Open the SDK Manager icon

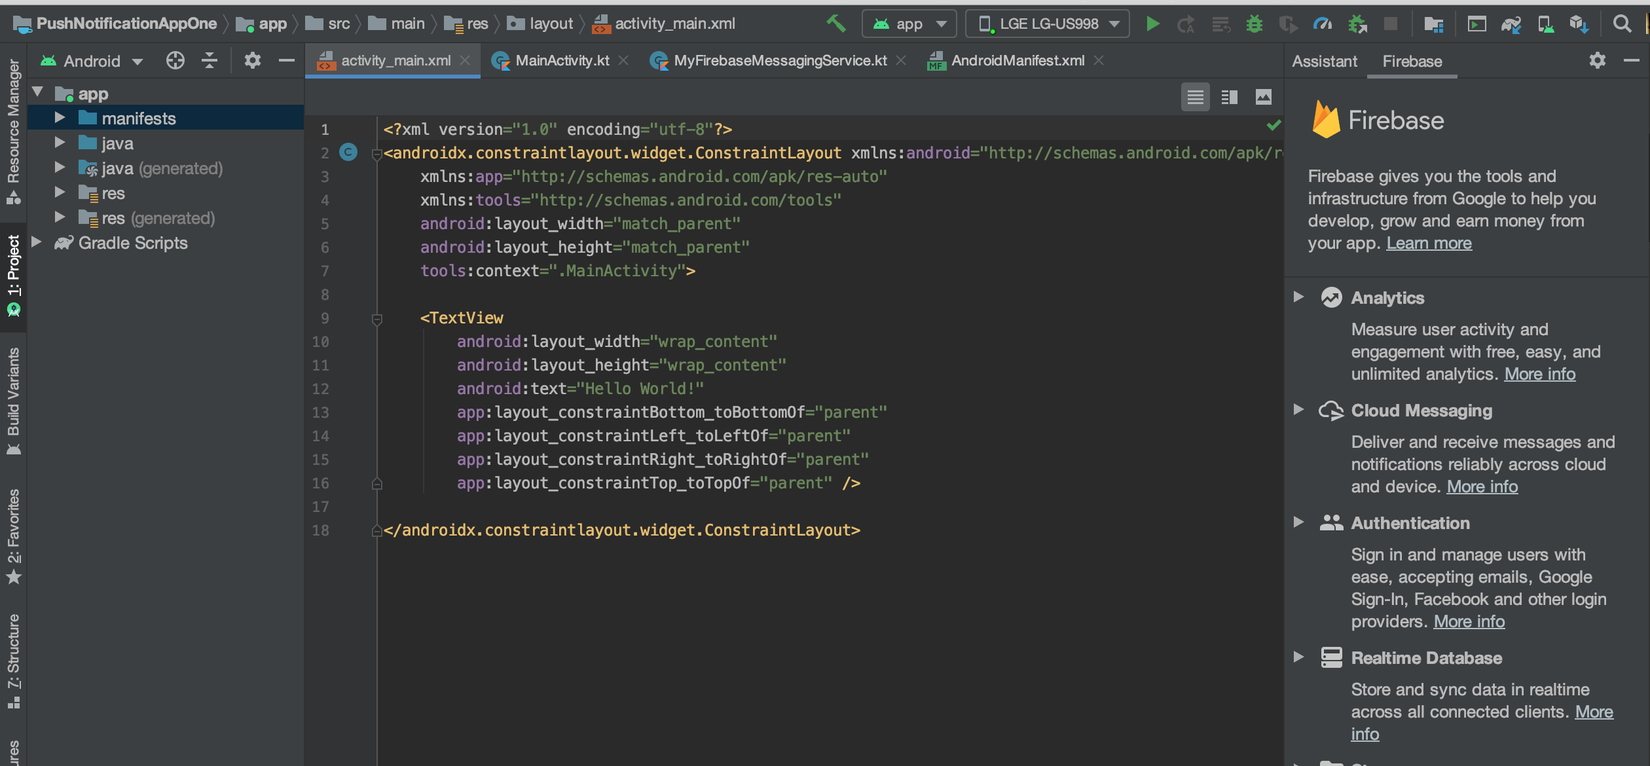[x=1579, y=23]
